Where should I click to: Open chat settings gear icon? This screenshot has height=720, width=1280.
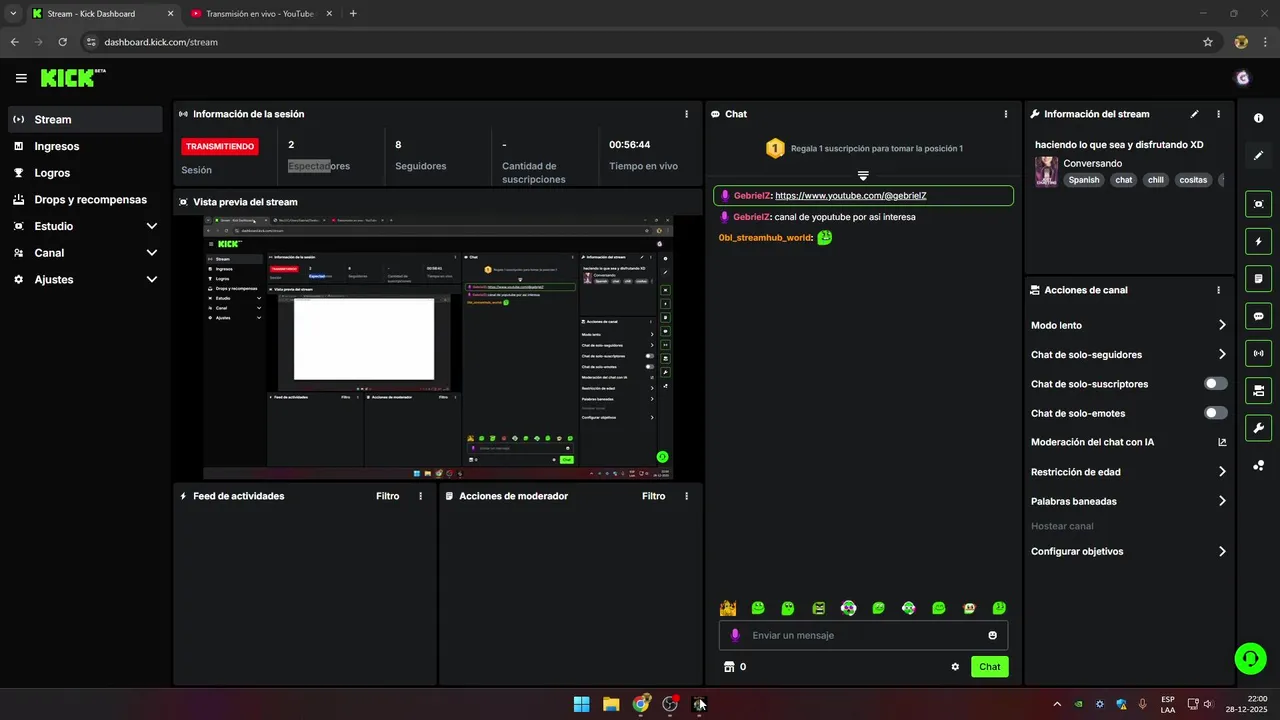[x=955, y=667]
